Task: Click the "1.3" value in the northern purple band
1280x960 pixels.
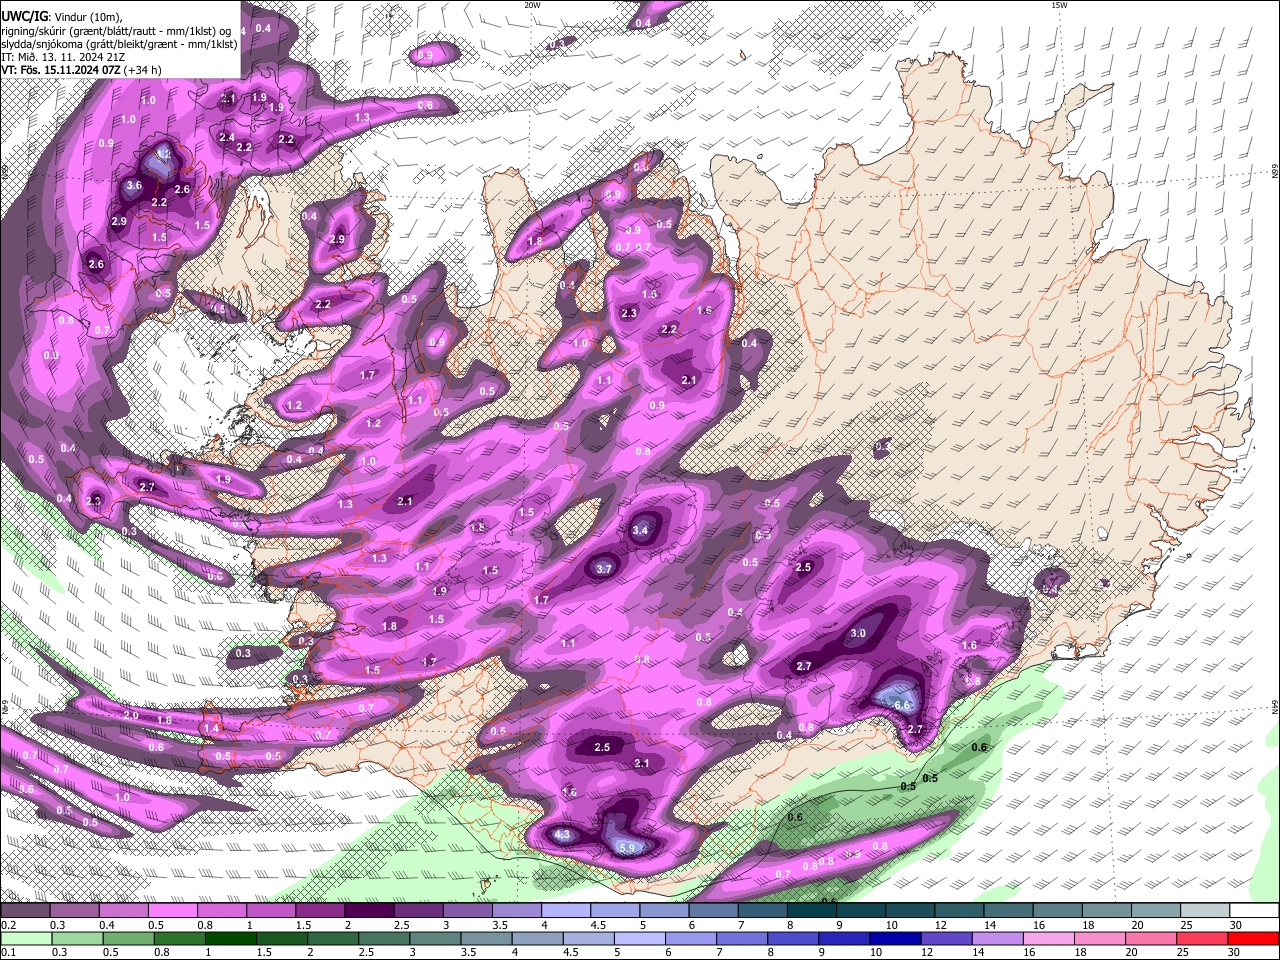Action: [362, 117]
